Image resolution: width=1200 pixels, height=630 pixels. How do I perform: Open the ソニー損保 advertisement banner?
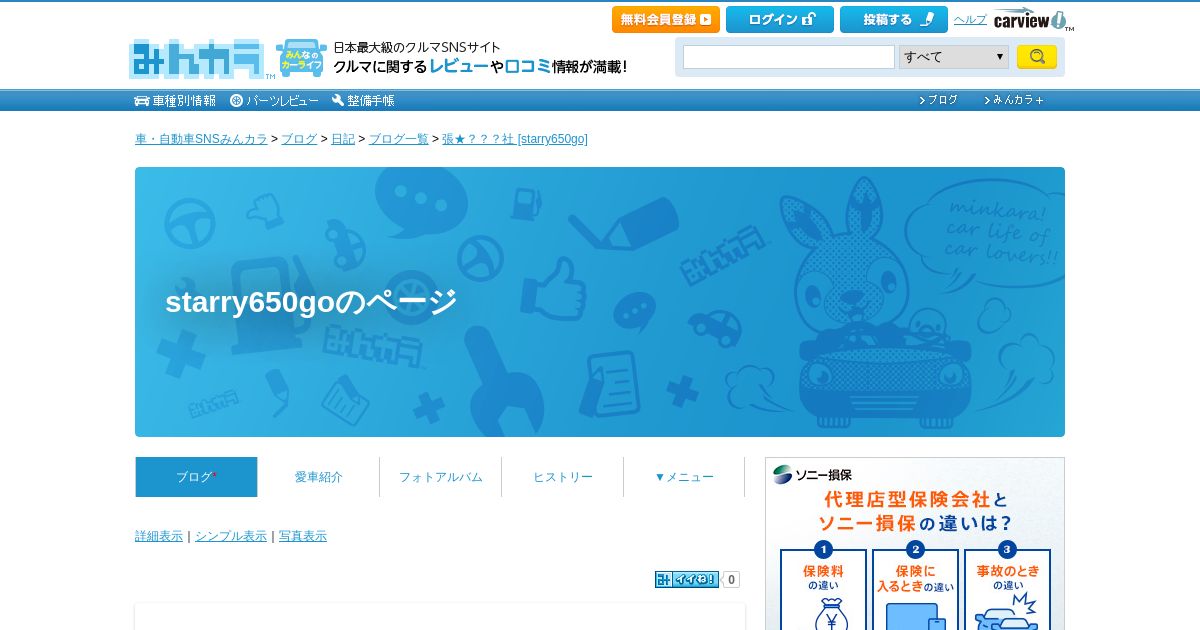pos(915,544)
